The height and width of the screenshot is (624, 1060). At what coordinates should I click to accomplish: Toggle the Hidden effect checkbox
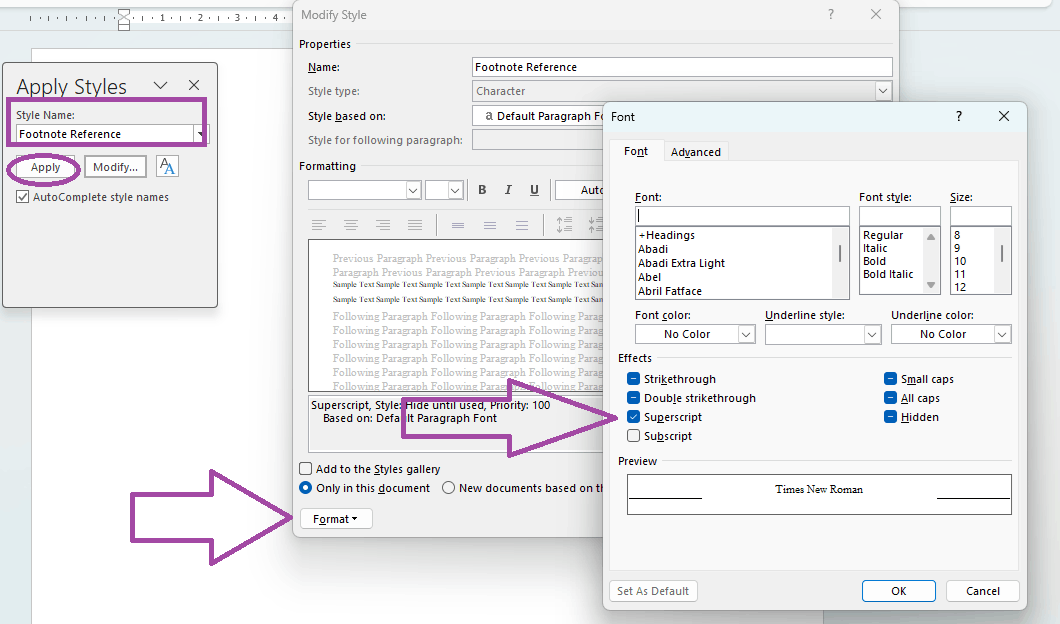(890, 416)
